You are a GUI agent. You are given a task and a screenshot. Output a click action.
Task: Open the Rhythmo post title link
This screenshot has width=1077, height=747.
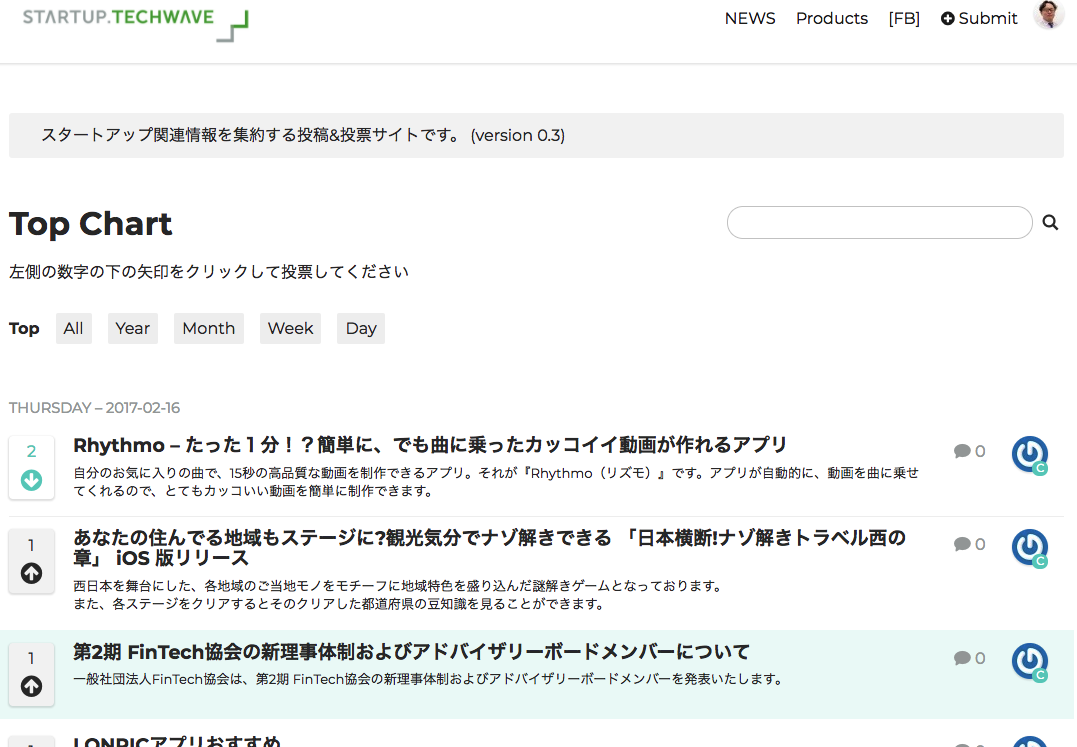(x=430, y=445)
